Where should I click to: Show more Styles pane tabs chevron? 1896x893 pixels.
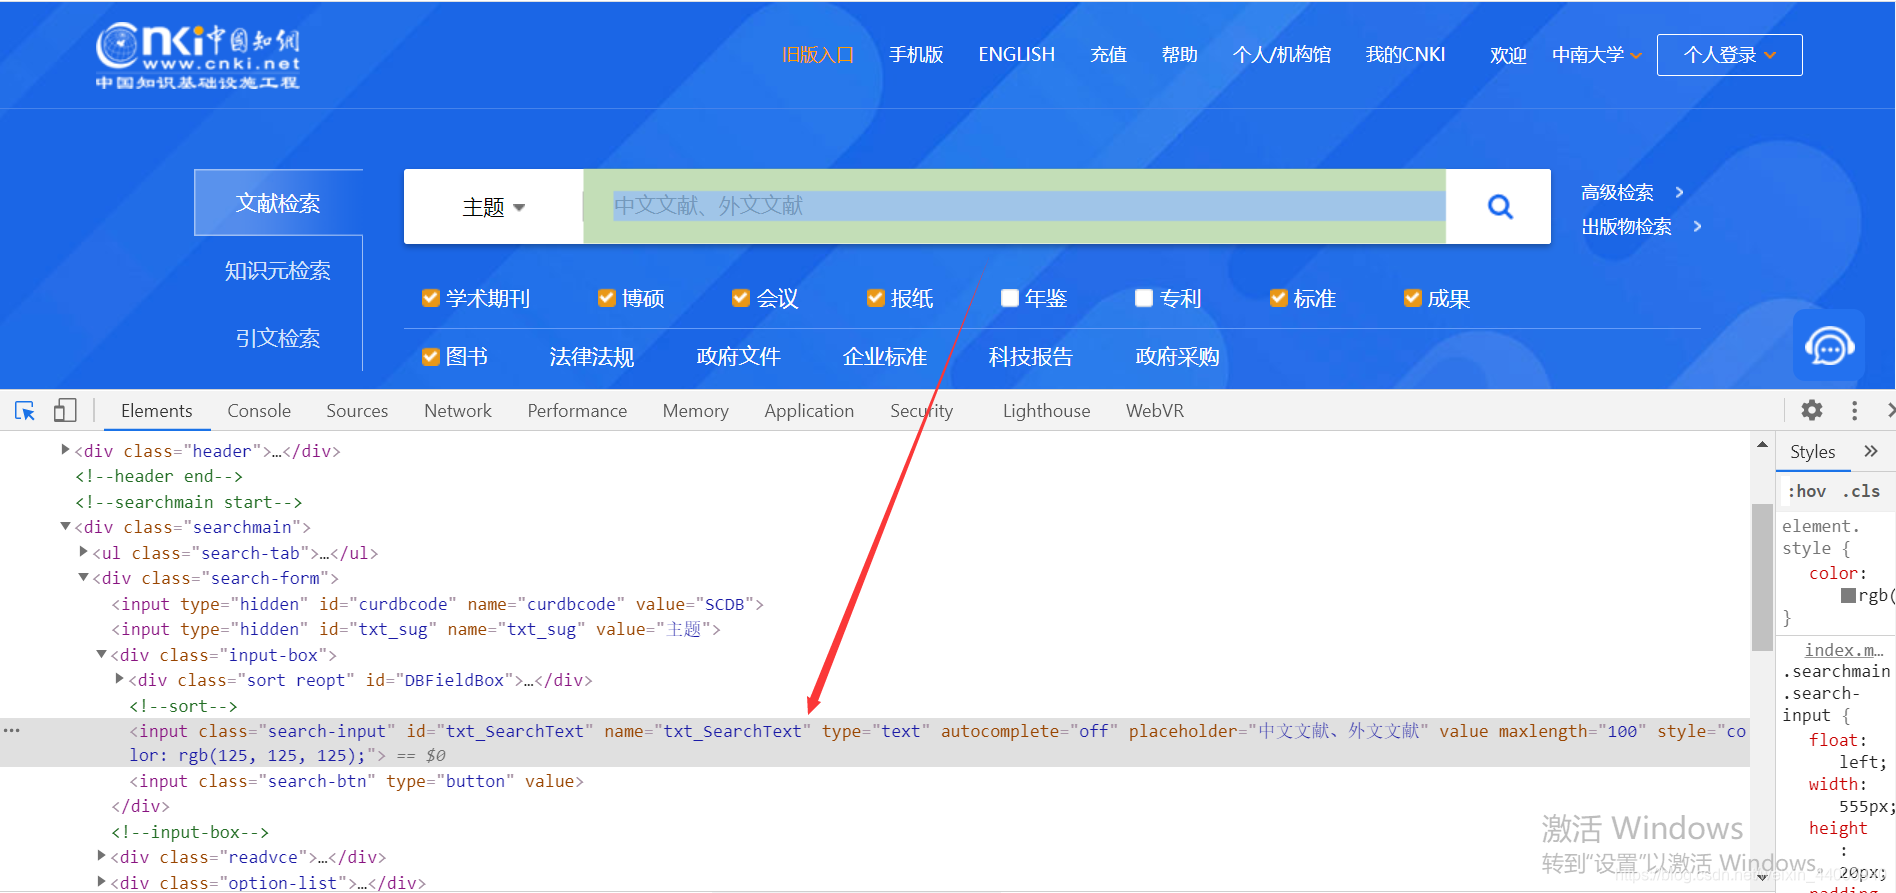click(1871, 451)
